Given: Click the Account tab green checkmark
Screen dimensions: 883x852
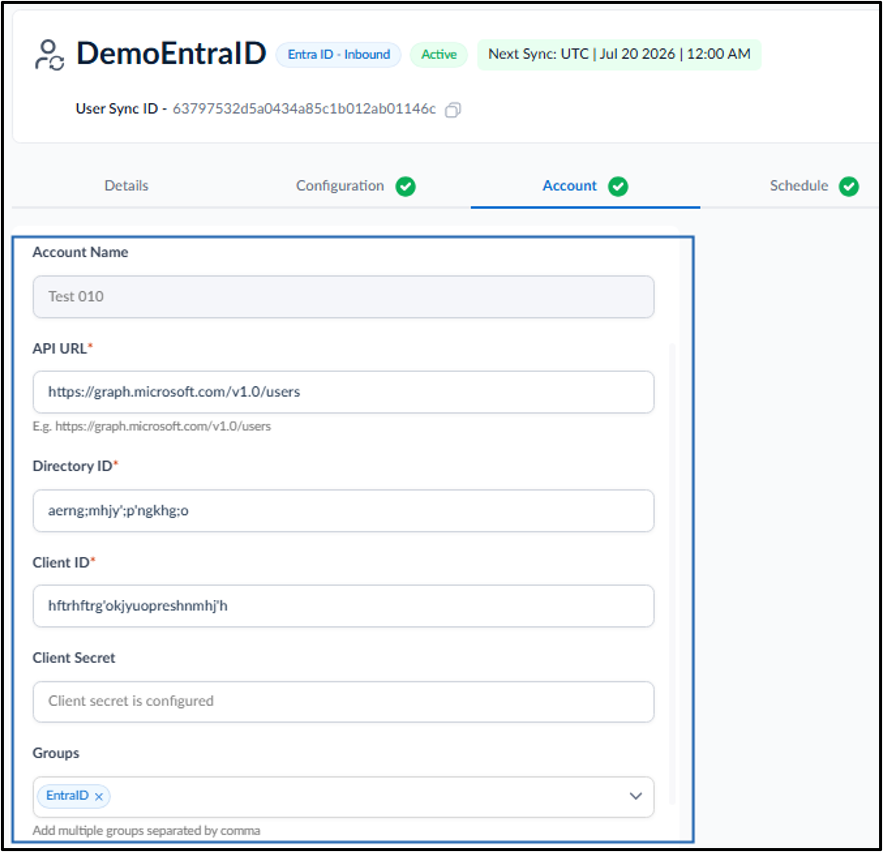Looking at the screenshot, I should (x=618, y=186).
